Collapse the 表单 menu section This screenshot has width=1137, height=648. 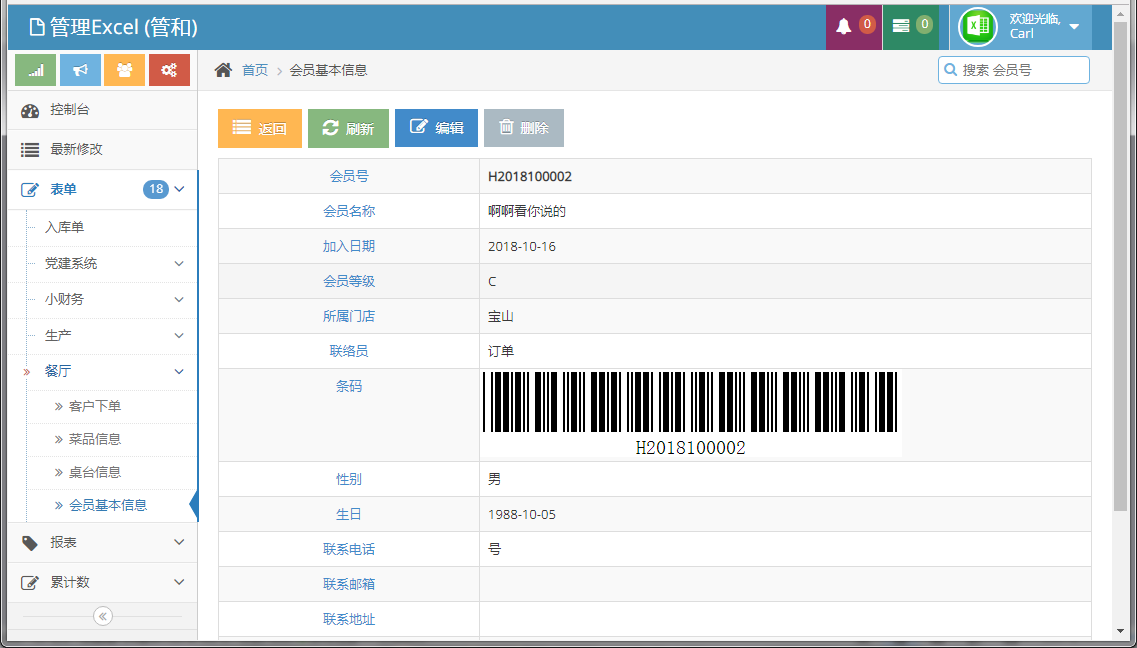click(180, 189)
